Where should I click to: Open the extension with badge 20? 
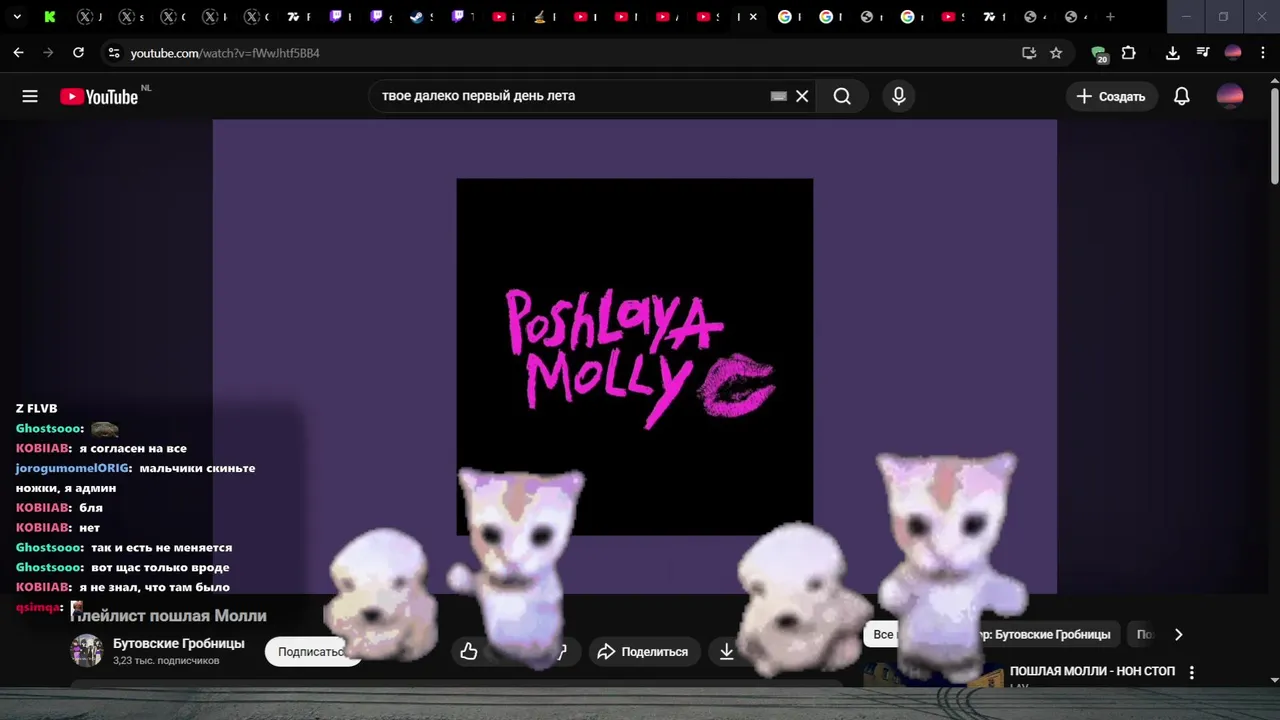(x=1100, y=54)
